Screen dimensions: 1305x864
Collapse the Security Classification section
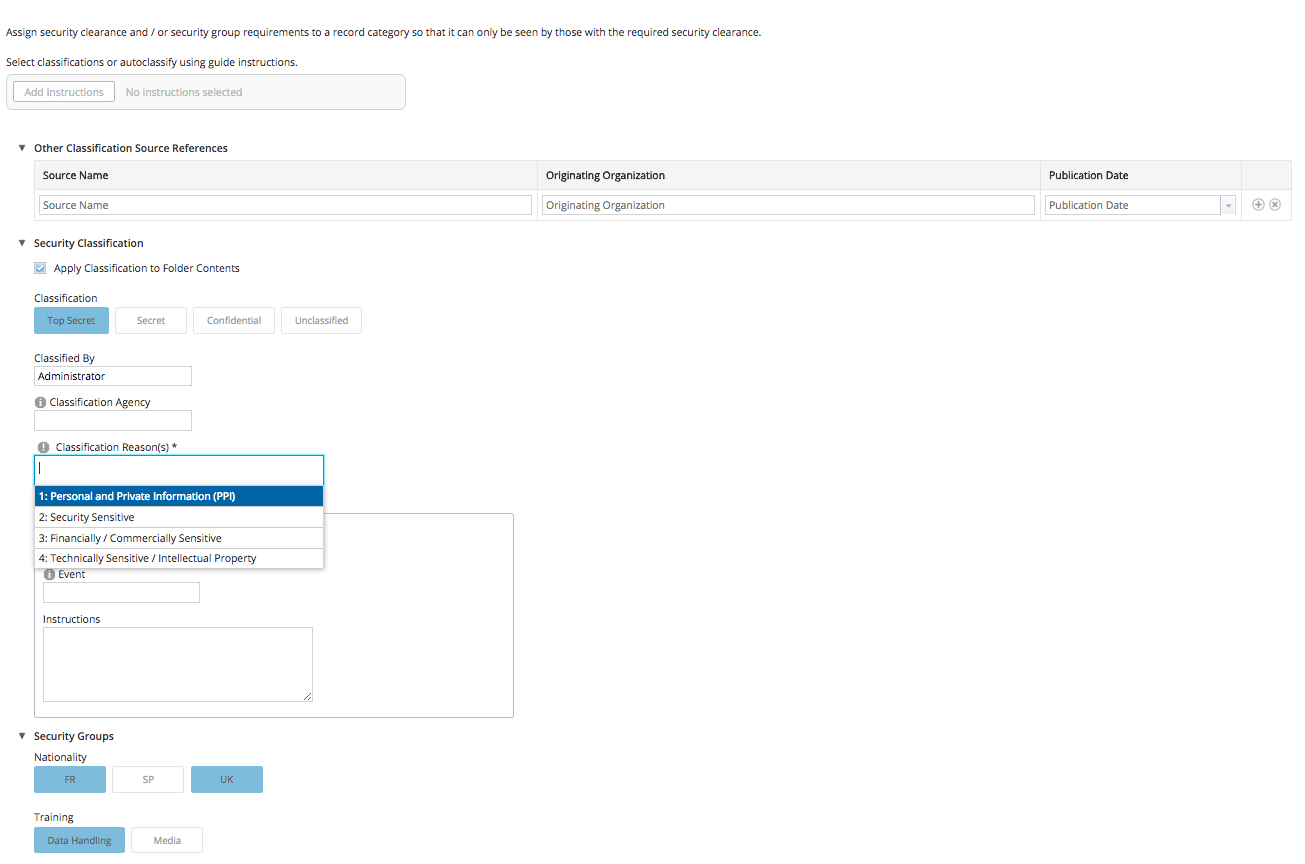click(x=22, y=243)
